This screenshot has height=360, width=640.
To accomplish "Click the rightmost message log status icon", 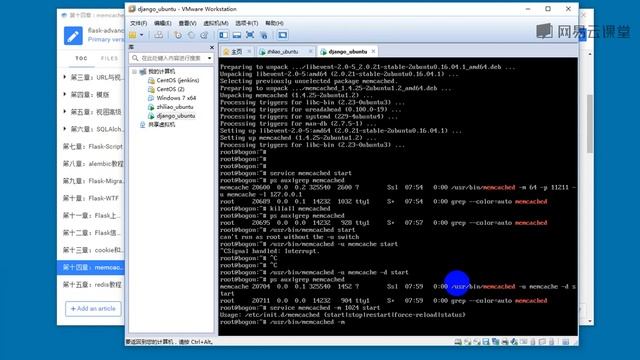I will coord(565,342).
